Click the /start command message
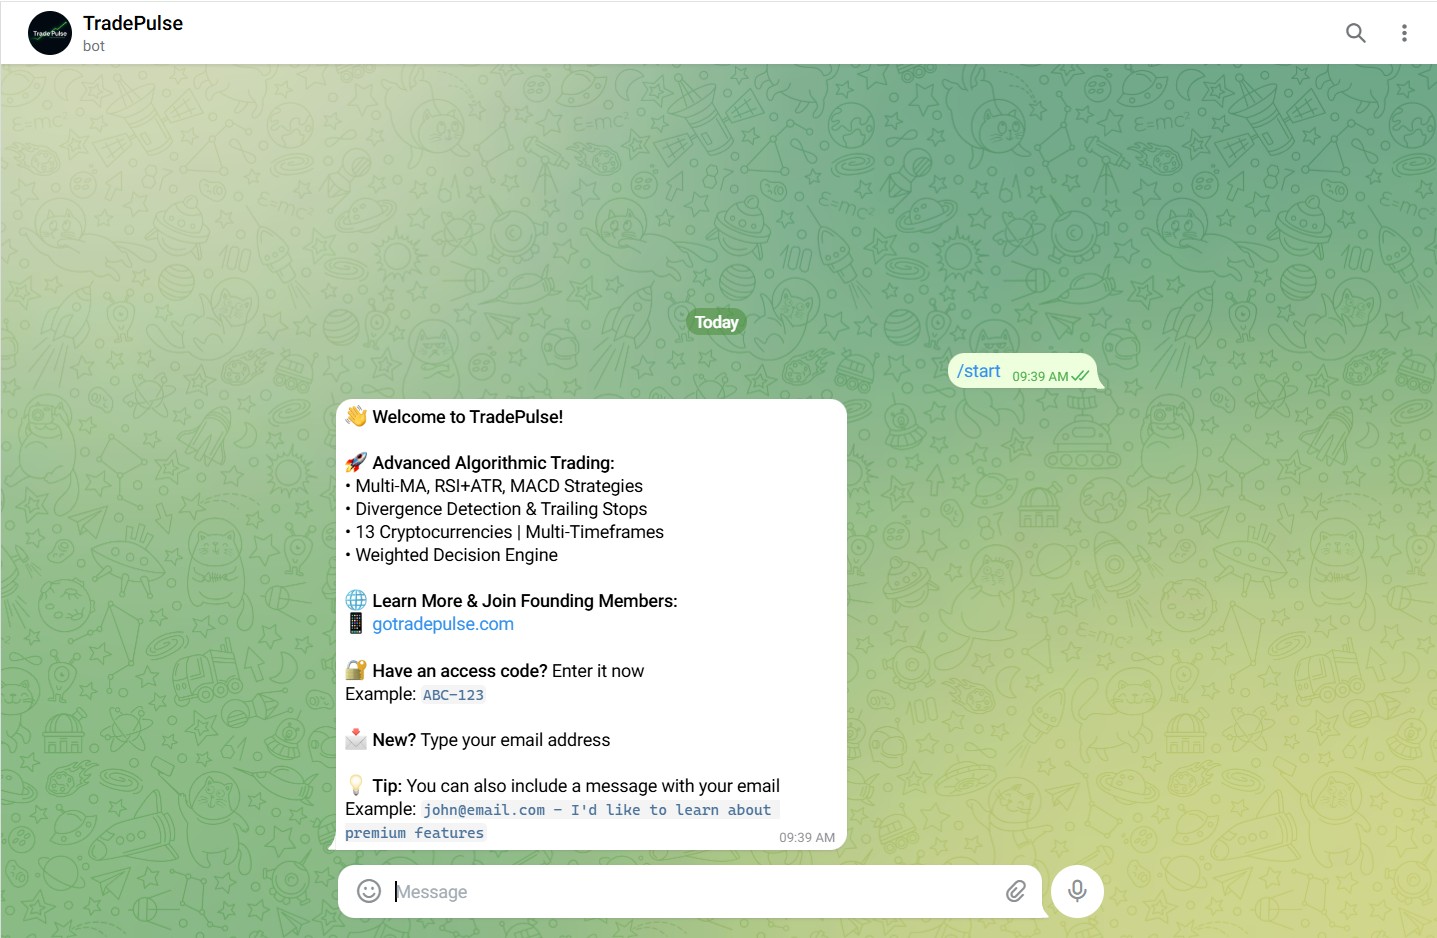Image resolution: width=1437 pixels, height=938 pixels. click(x=979, y=371)
